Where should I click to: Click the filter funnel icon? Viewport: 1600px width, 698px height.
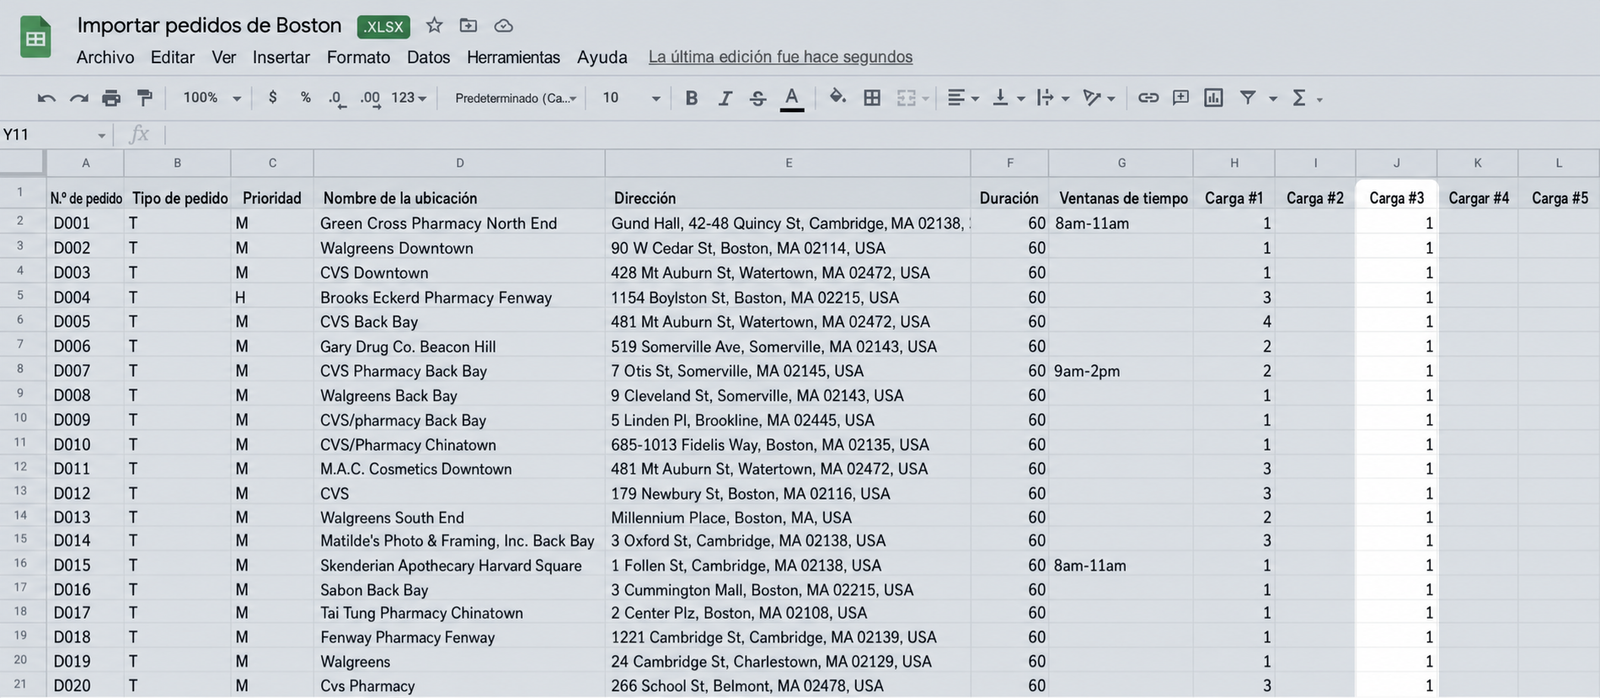point(1248,98)
